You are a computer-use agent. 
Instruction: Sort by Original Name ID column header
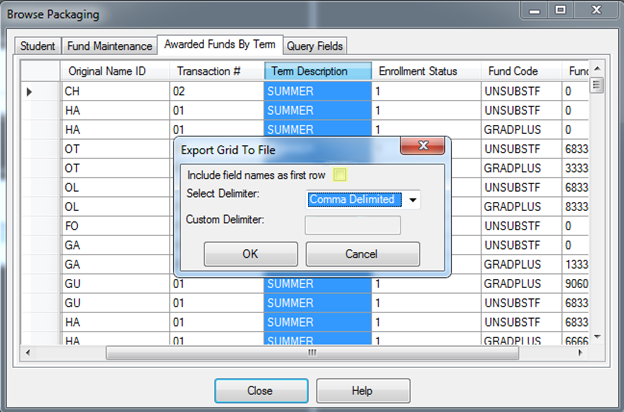115,71
